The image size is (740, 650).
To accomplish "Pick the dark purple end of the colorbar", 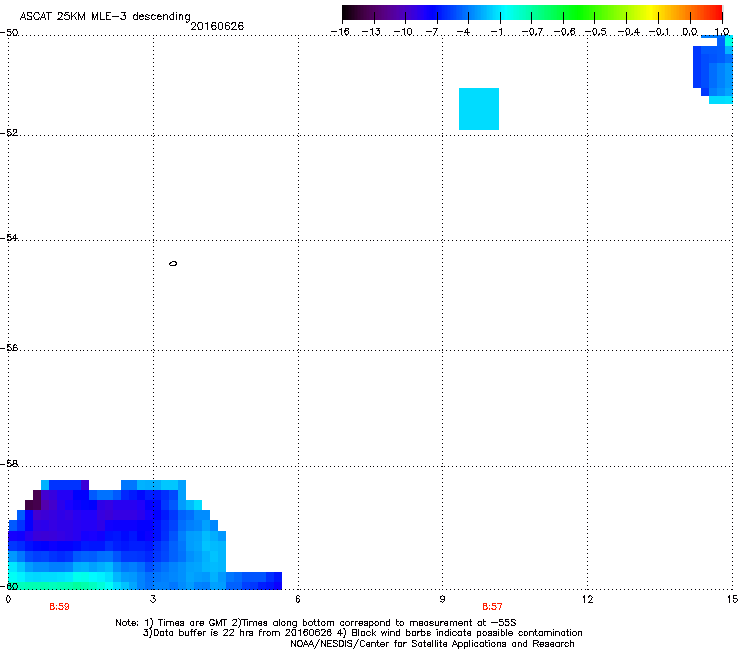I will pyautogui.click(x=354, y=12).
